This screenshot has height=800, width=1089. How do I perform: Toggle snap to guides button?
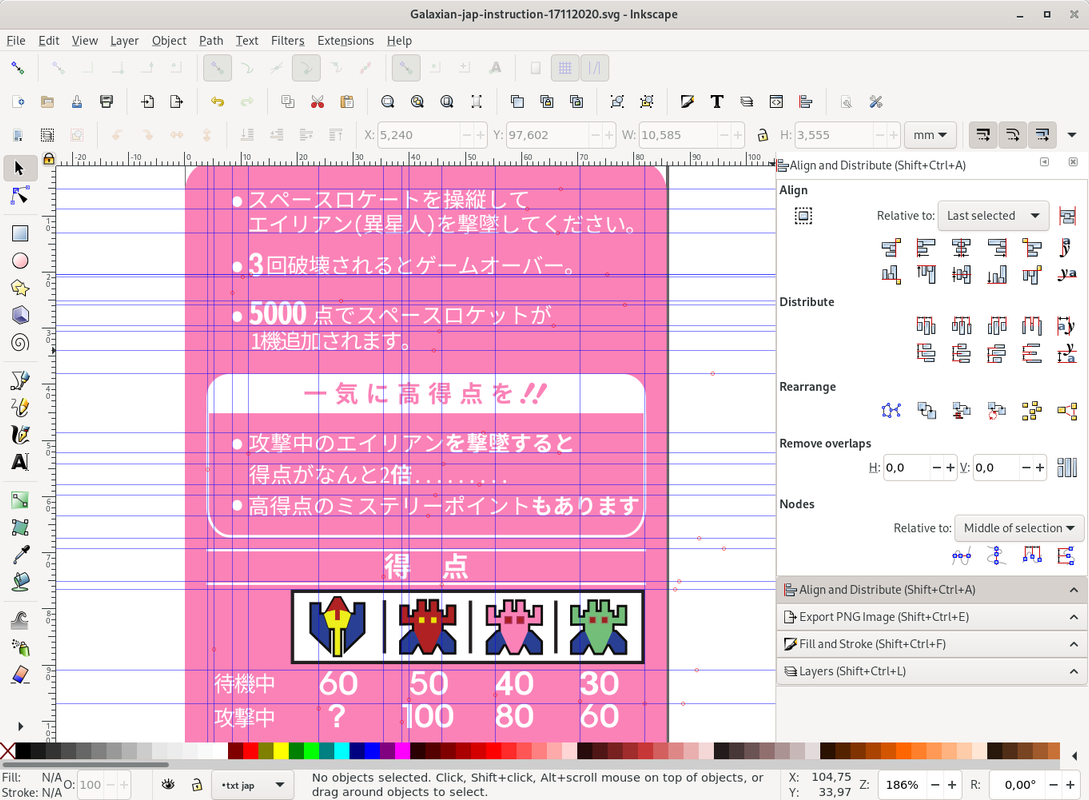pos(595,68)
